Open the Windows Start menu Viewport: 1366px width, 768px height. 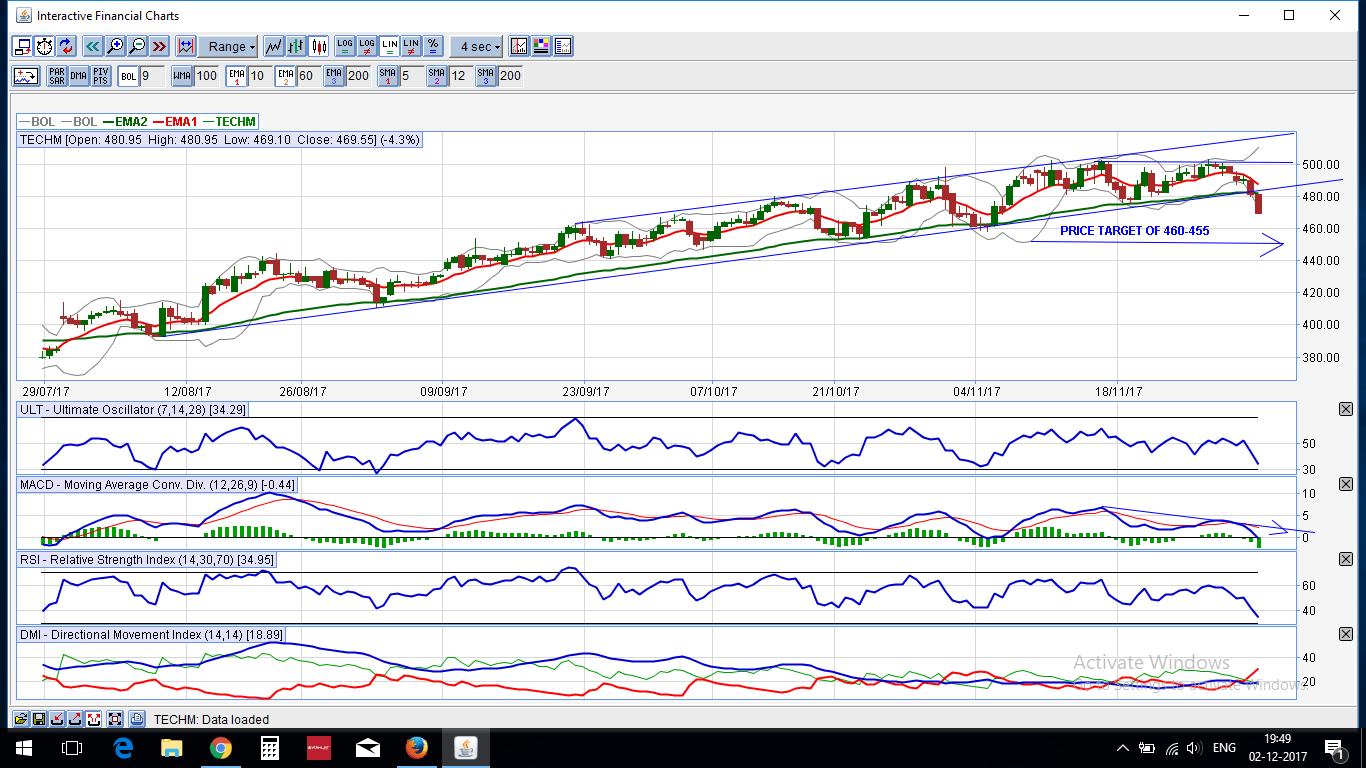coord(24,748)
